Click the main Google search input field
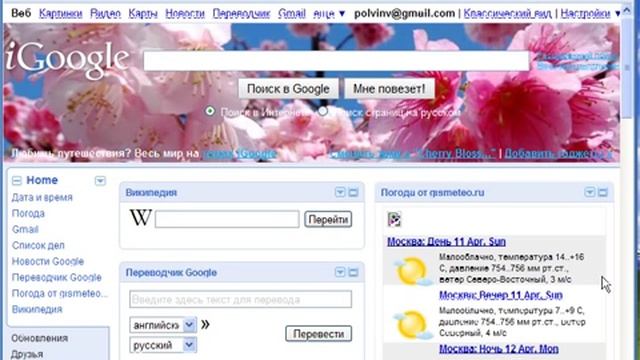 point(336,60)
